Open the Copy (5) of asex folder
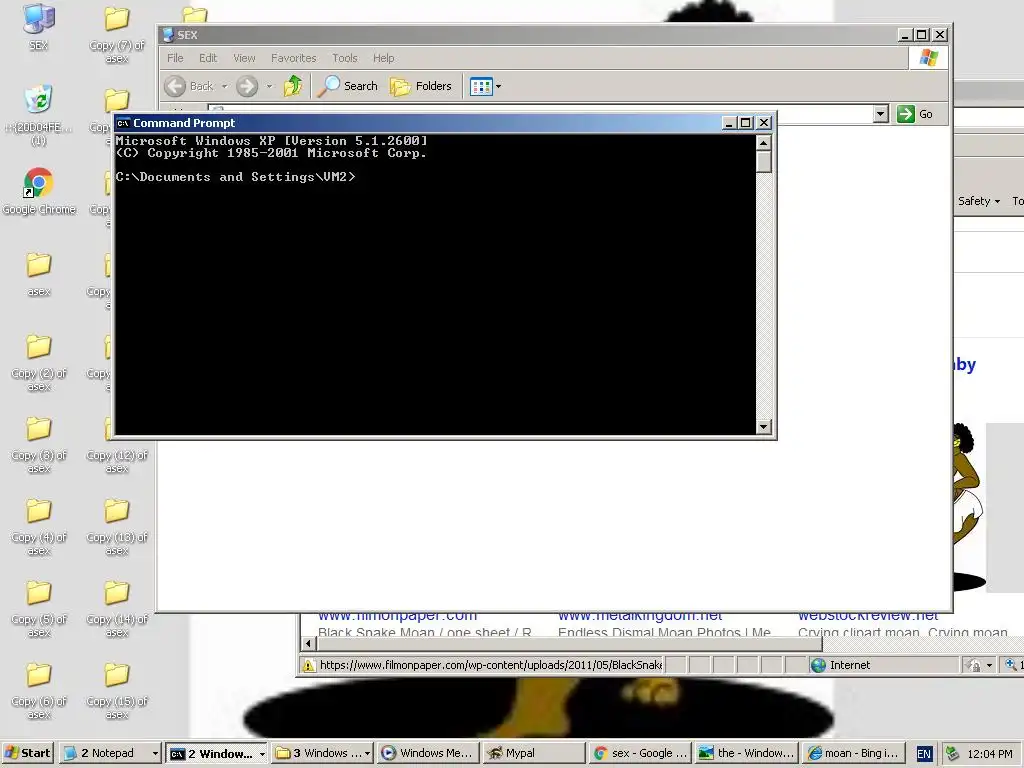The height and width of the screenshot is (768, 1024). [x=39, y=609]
